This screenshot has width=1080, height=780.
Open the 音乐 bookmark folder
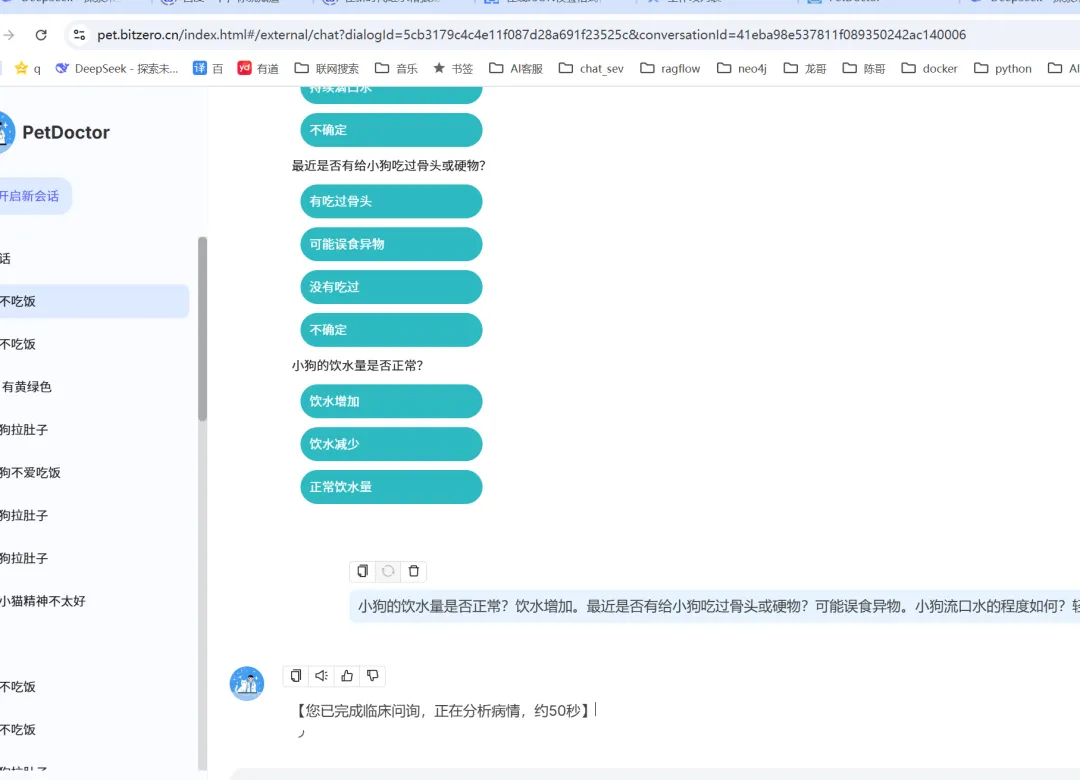396,68
